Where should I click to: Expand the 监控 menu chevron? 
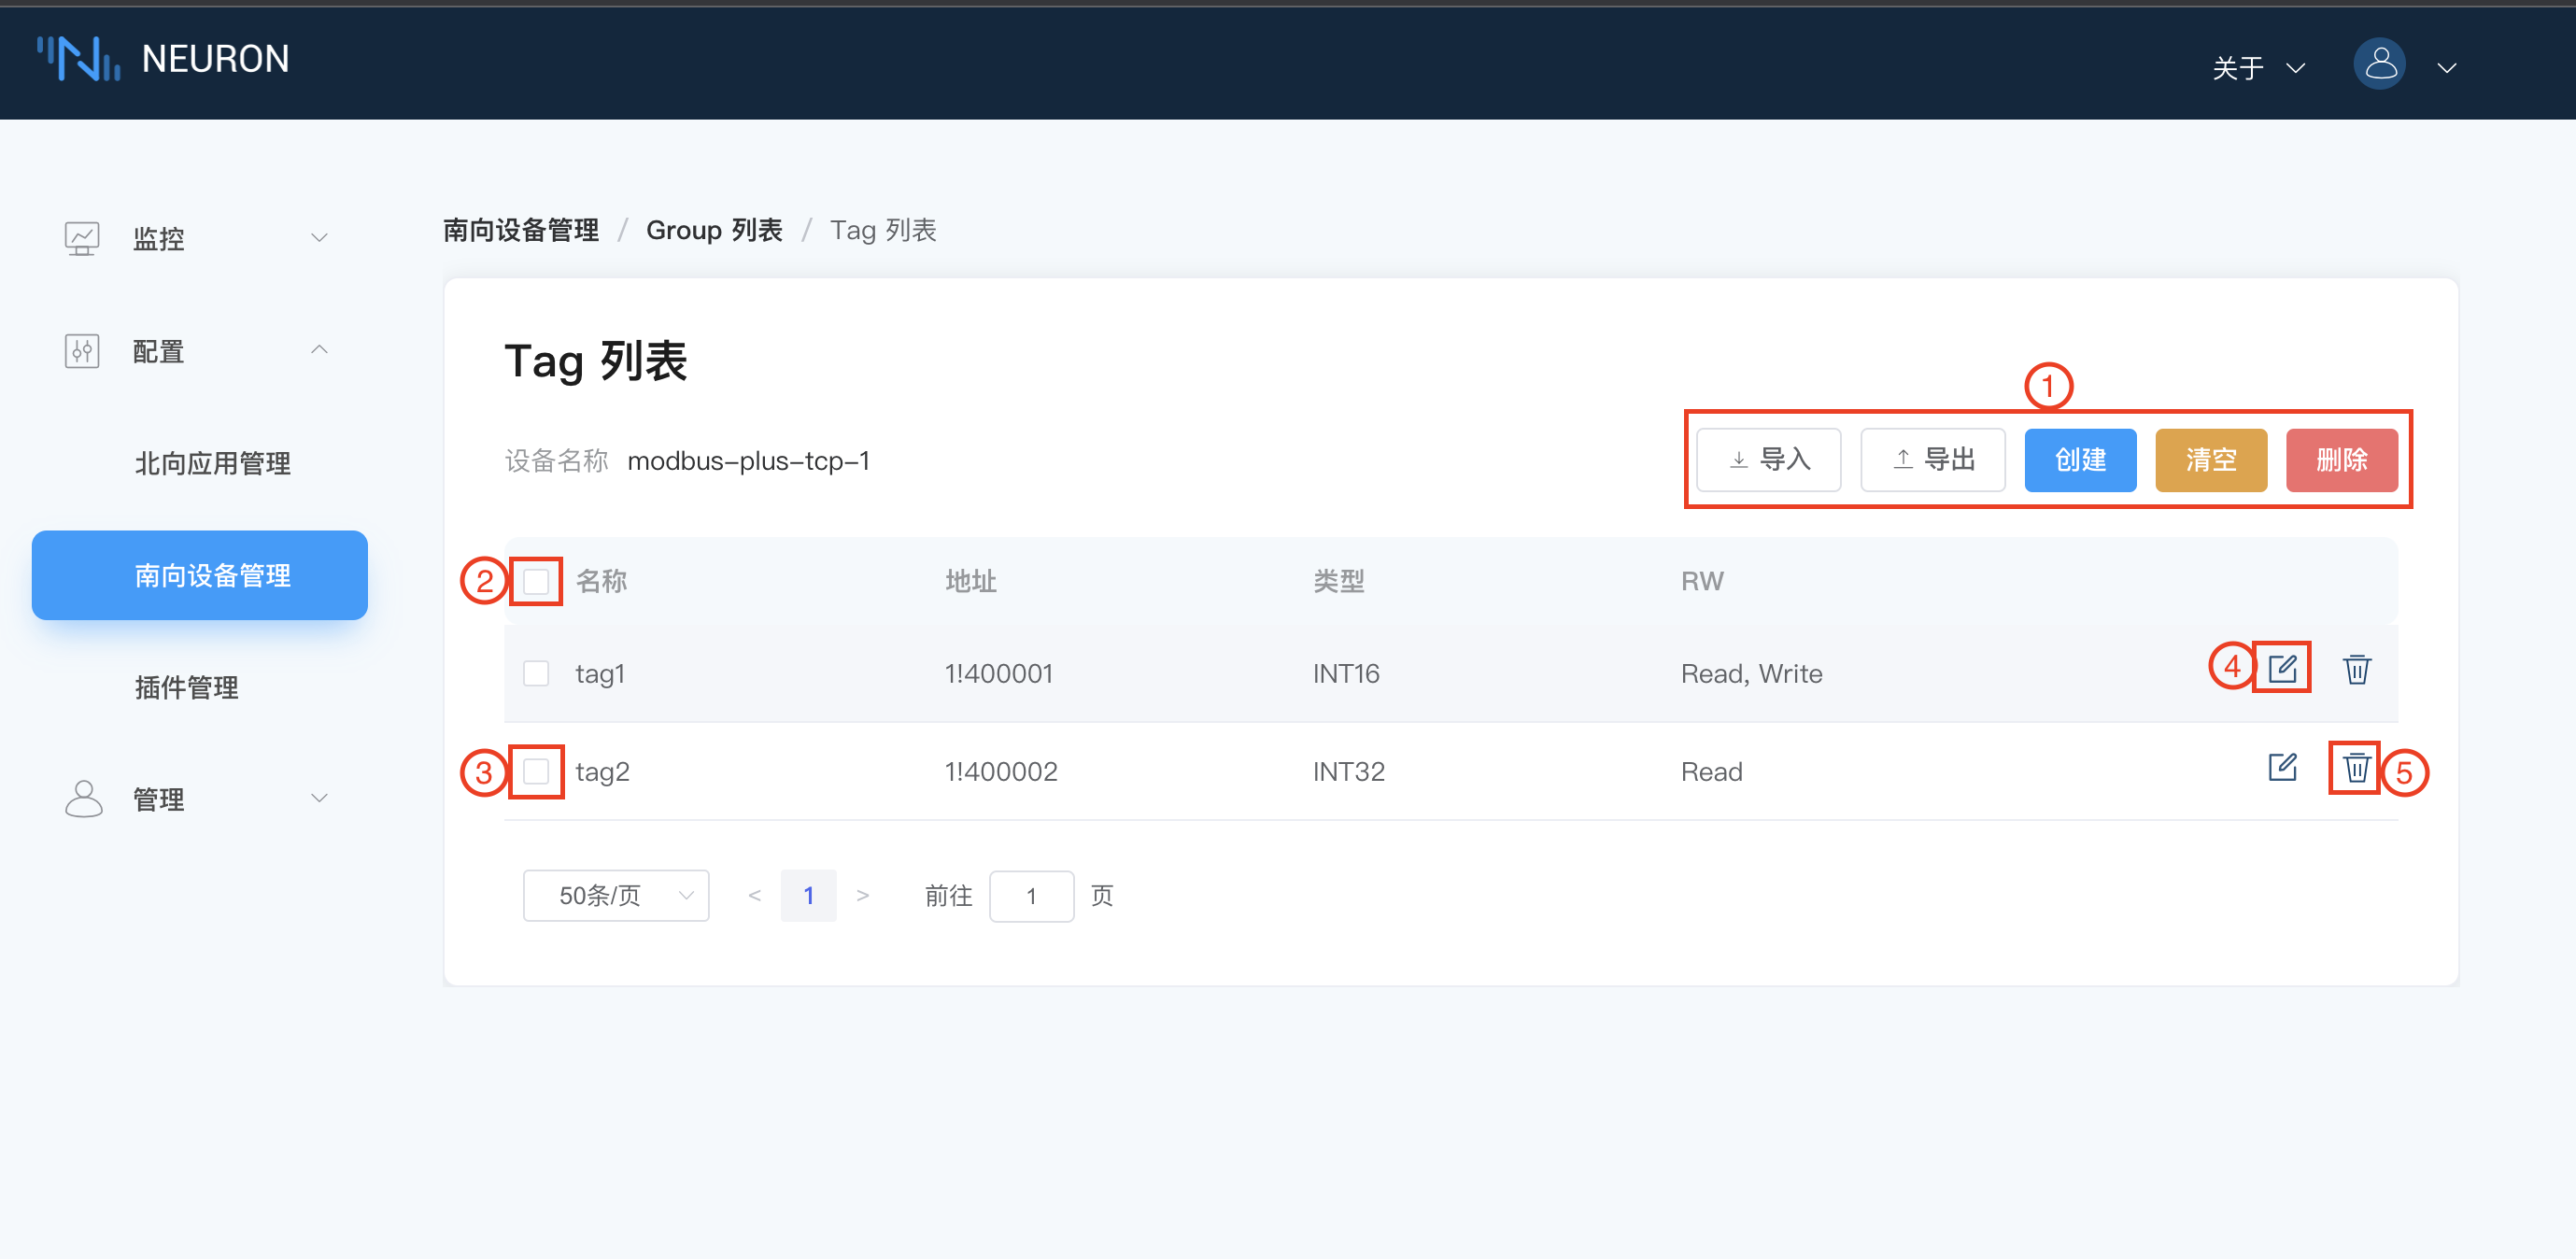tap(319, 238)
